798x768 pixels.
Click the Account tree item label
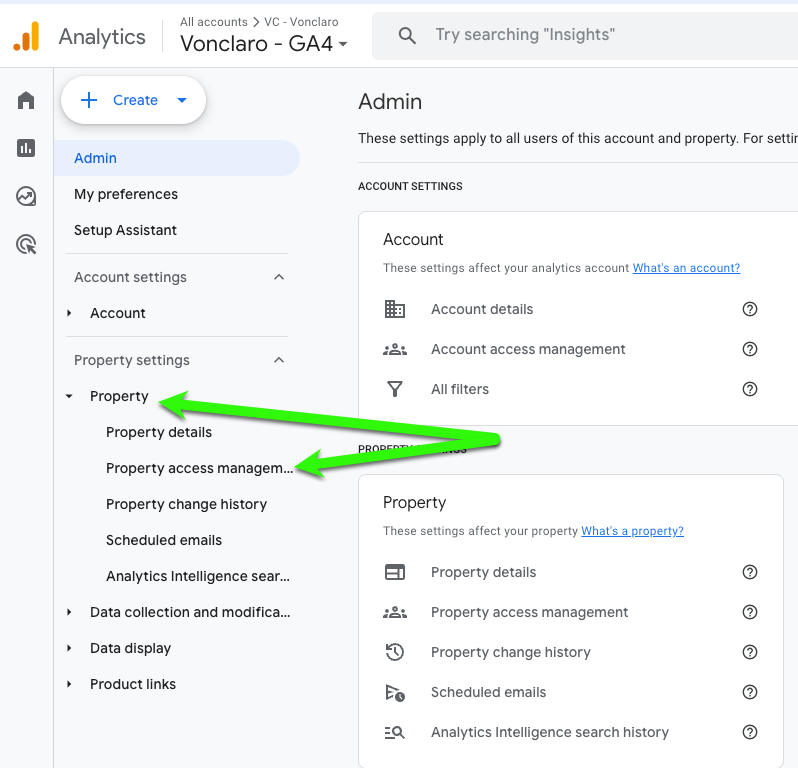118,314
